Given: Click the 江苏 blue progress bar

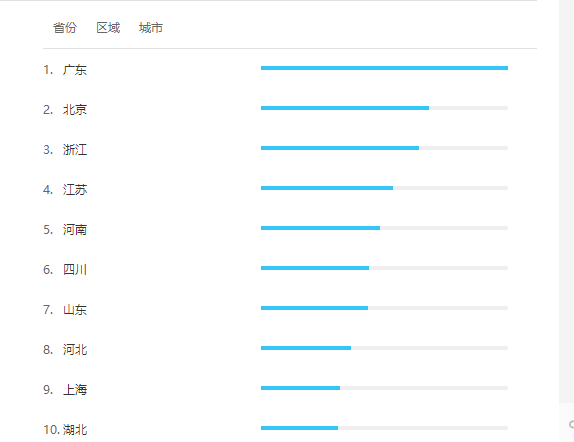Looking at the screenshot, I should [327, 188].
